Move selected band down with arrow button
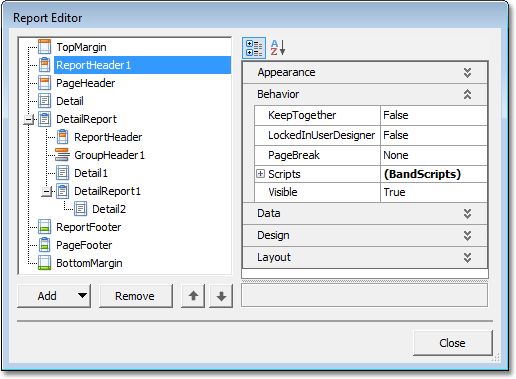Viewport: 516px width, 379px height. pos(221,296)
